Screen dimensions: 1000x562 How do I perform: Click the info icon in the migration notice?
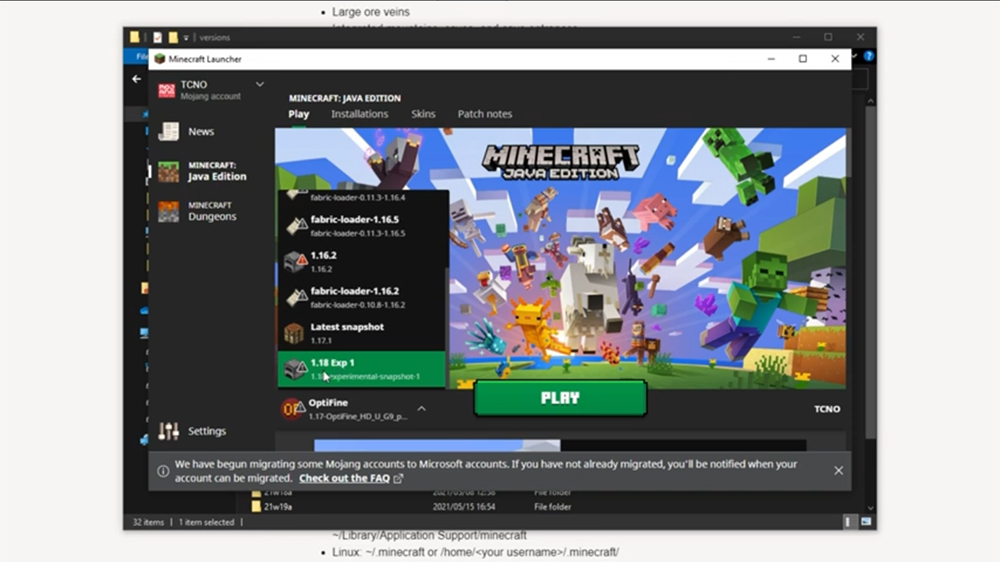pos(163,471)
